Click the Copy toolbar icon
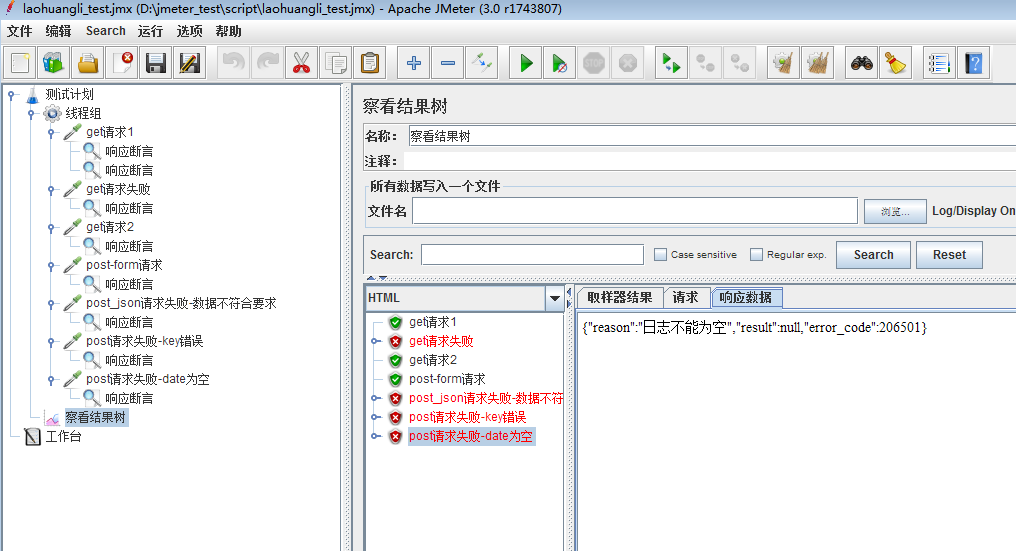1016x551 pixels. click(336, 63)
